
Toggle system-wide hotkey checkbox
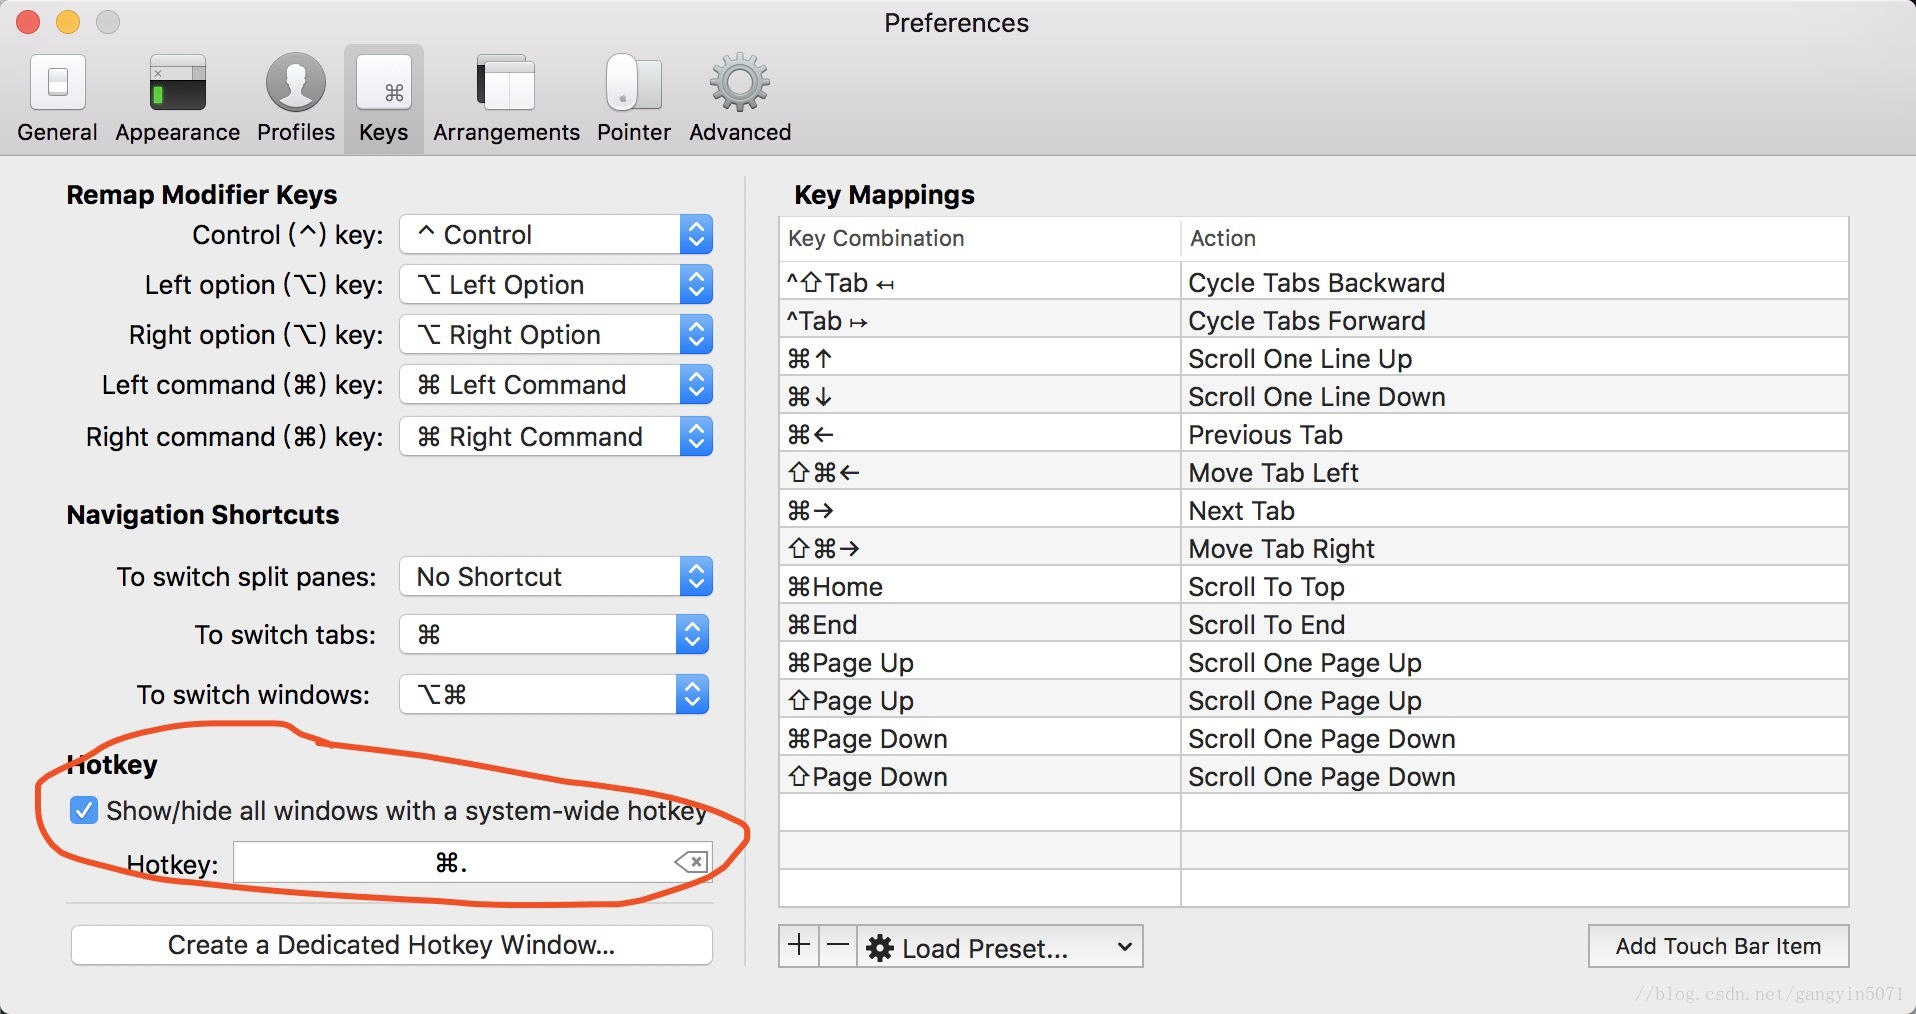84,810
